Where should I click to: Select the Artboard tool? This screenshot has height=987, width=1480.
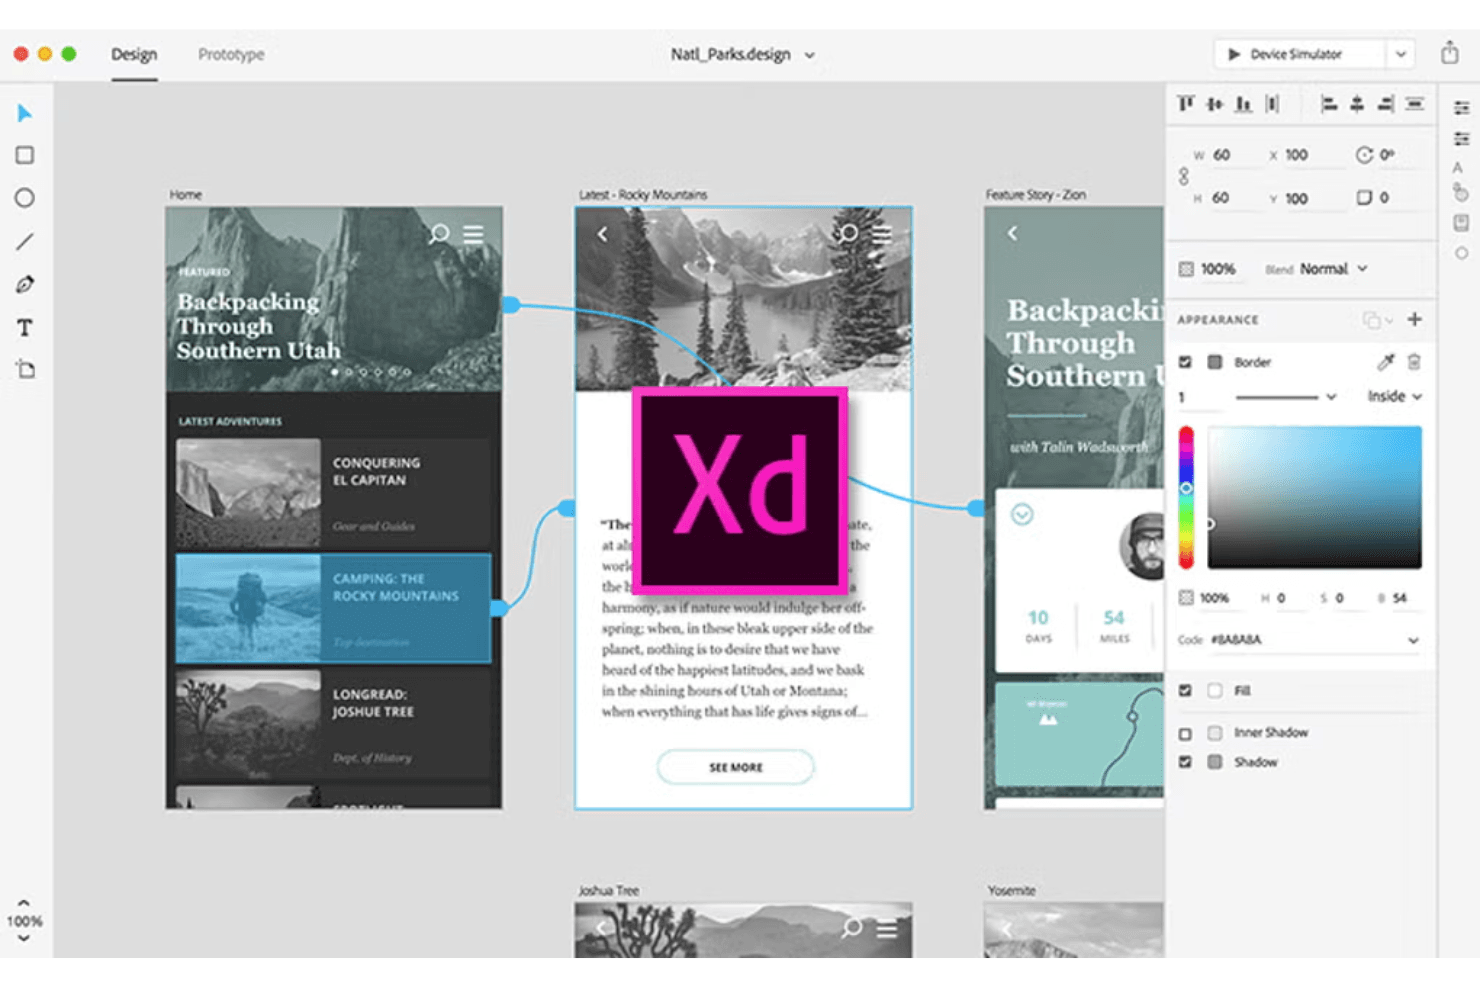click(25, 369)
